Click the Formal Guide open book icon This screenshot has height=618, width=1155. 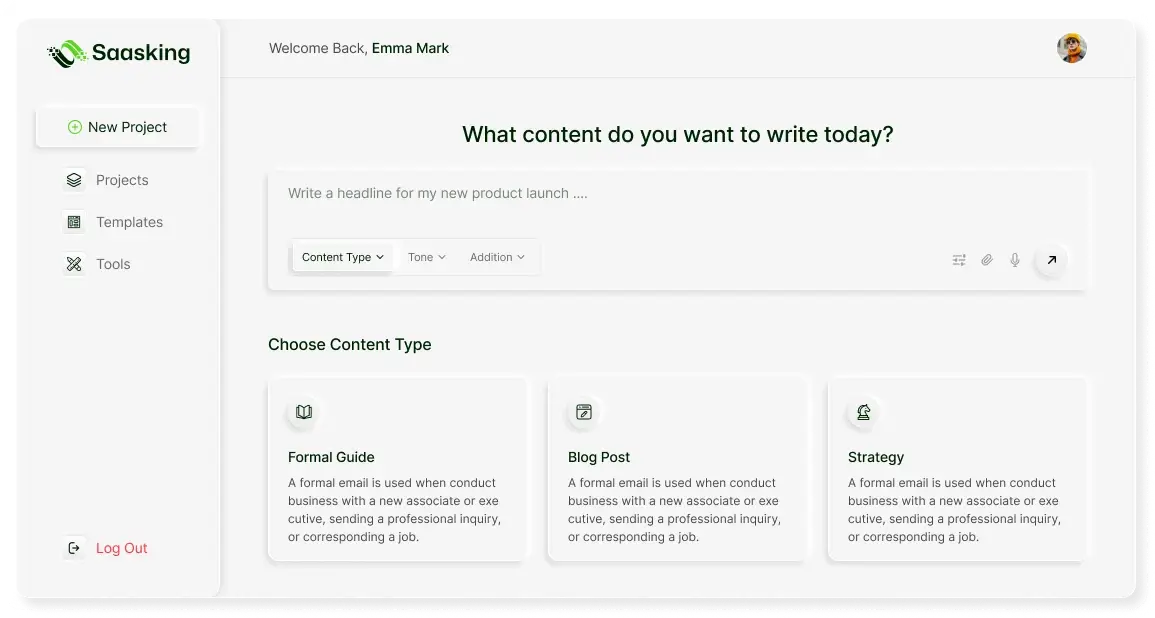[x=303, y=412]
